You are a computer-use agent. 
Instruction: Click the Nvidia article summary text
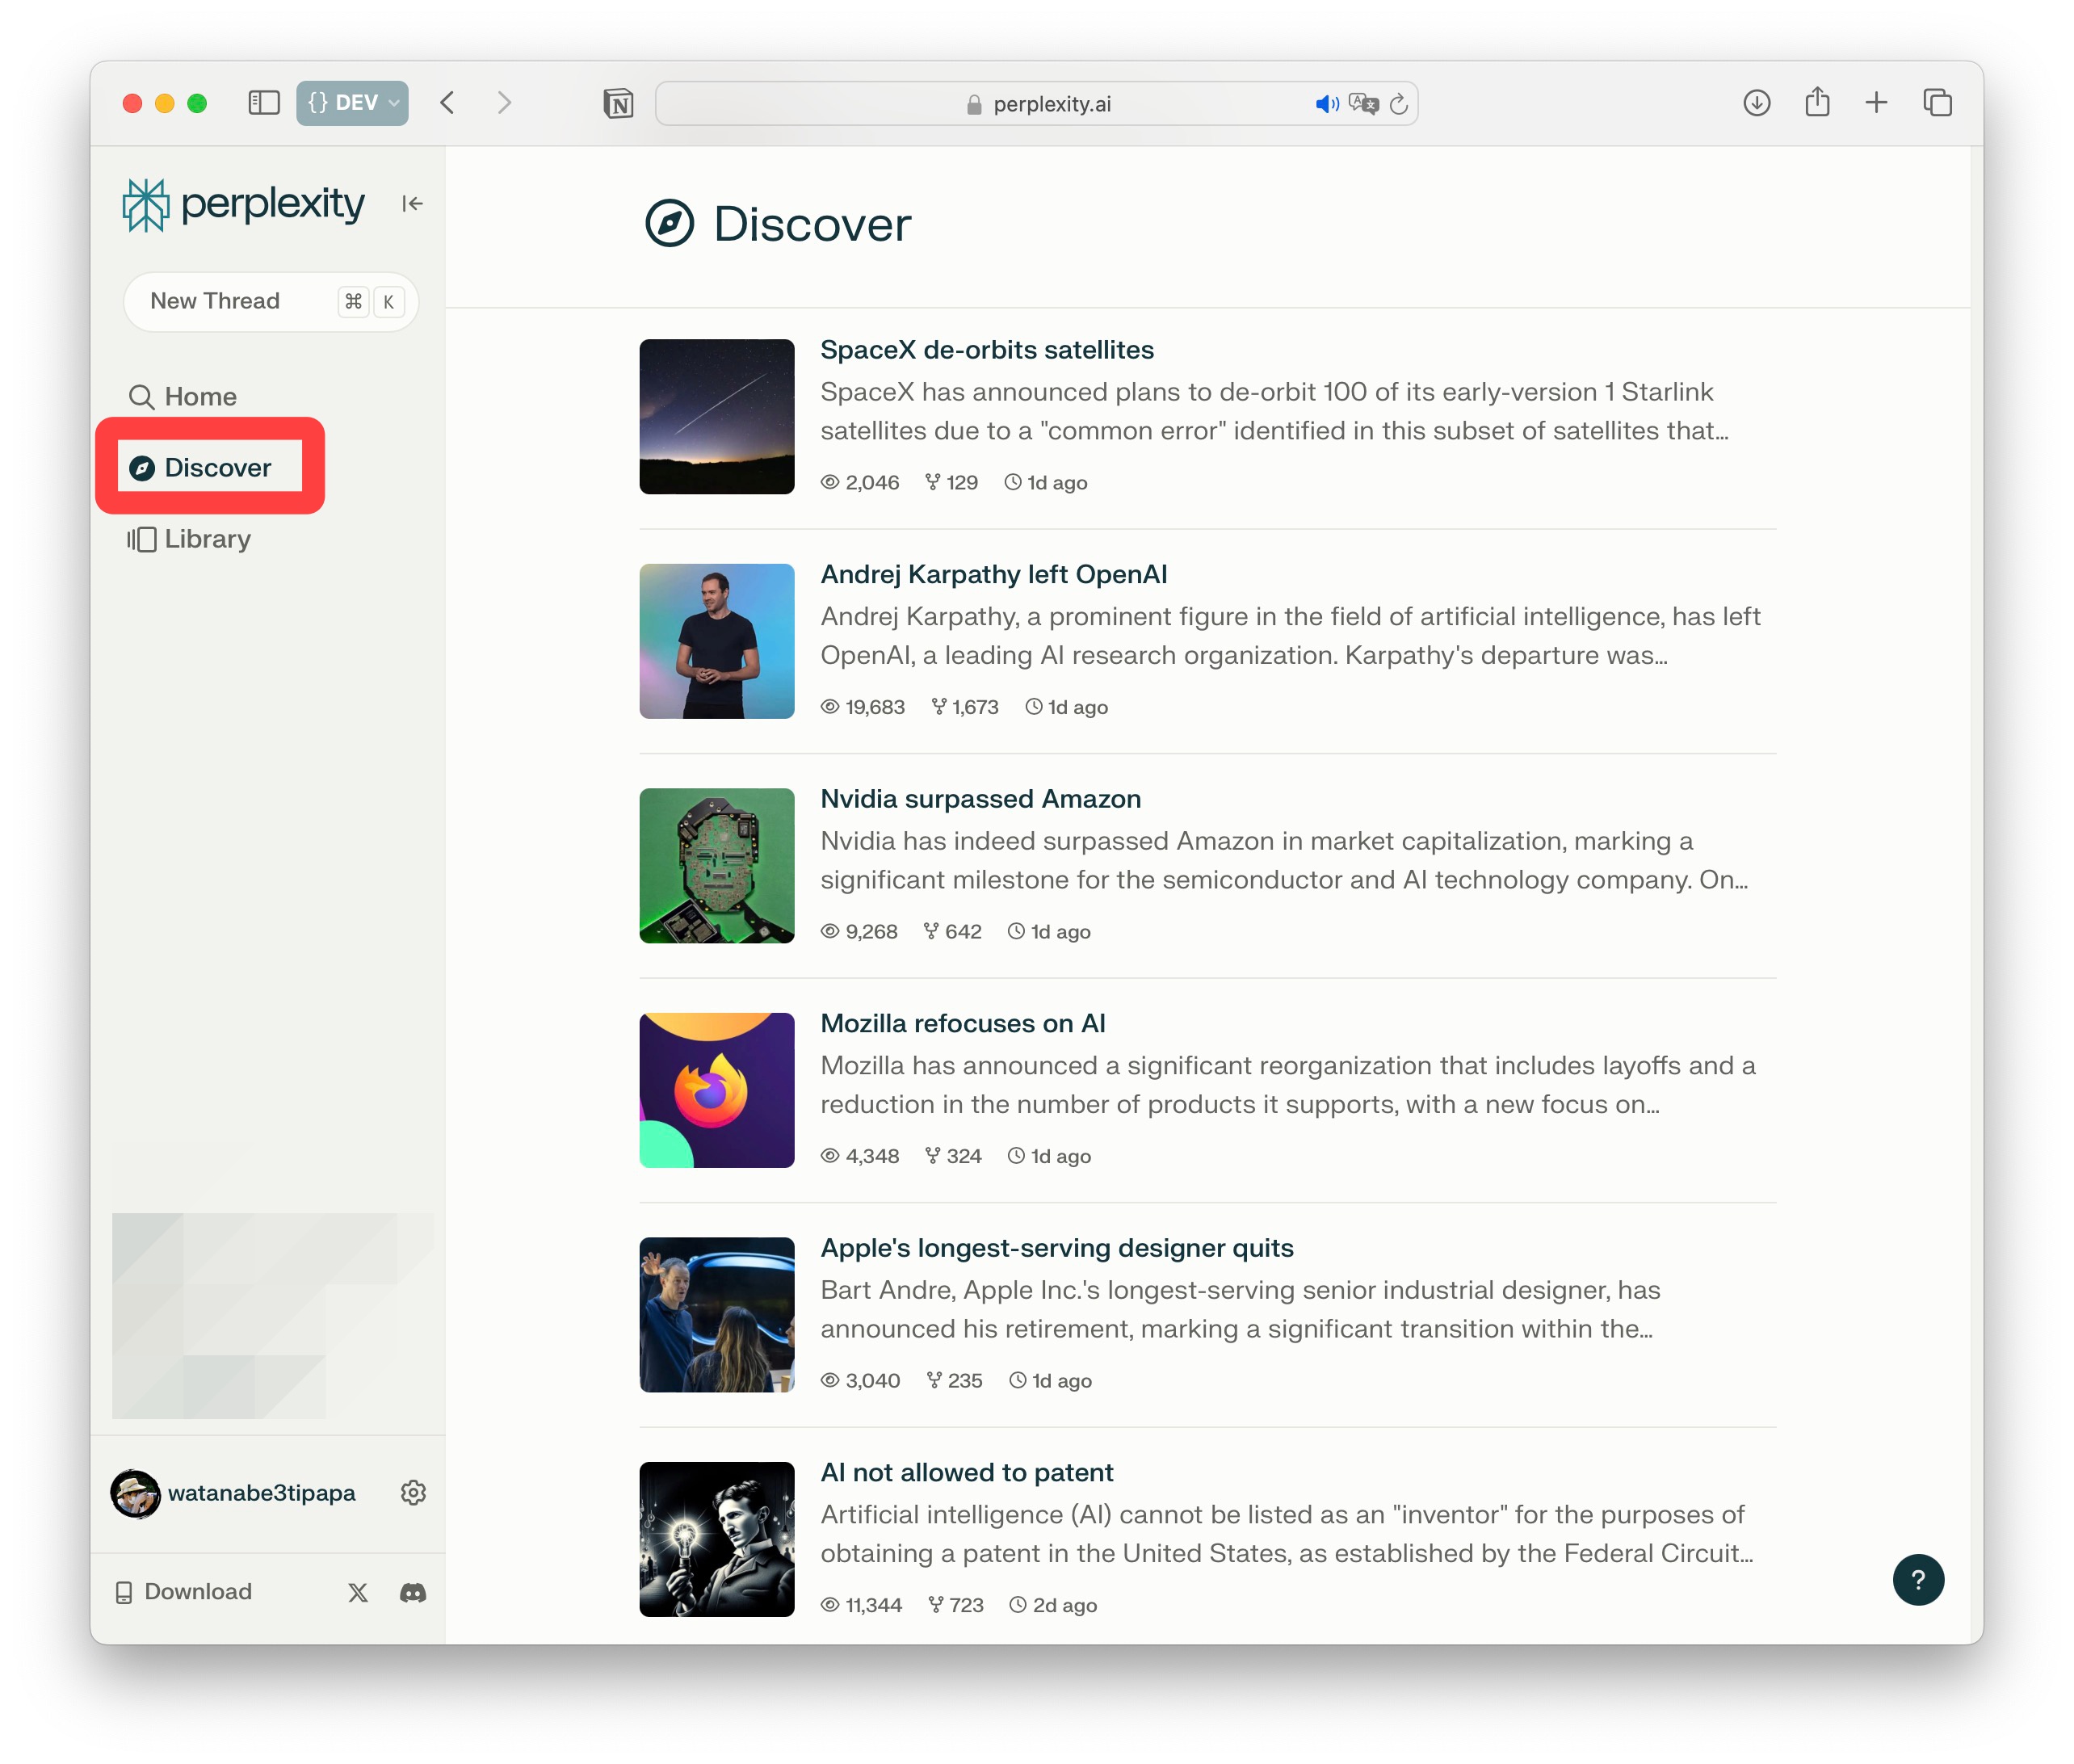pyautogui.click(x=1284, y=860)
